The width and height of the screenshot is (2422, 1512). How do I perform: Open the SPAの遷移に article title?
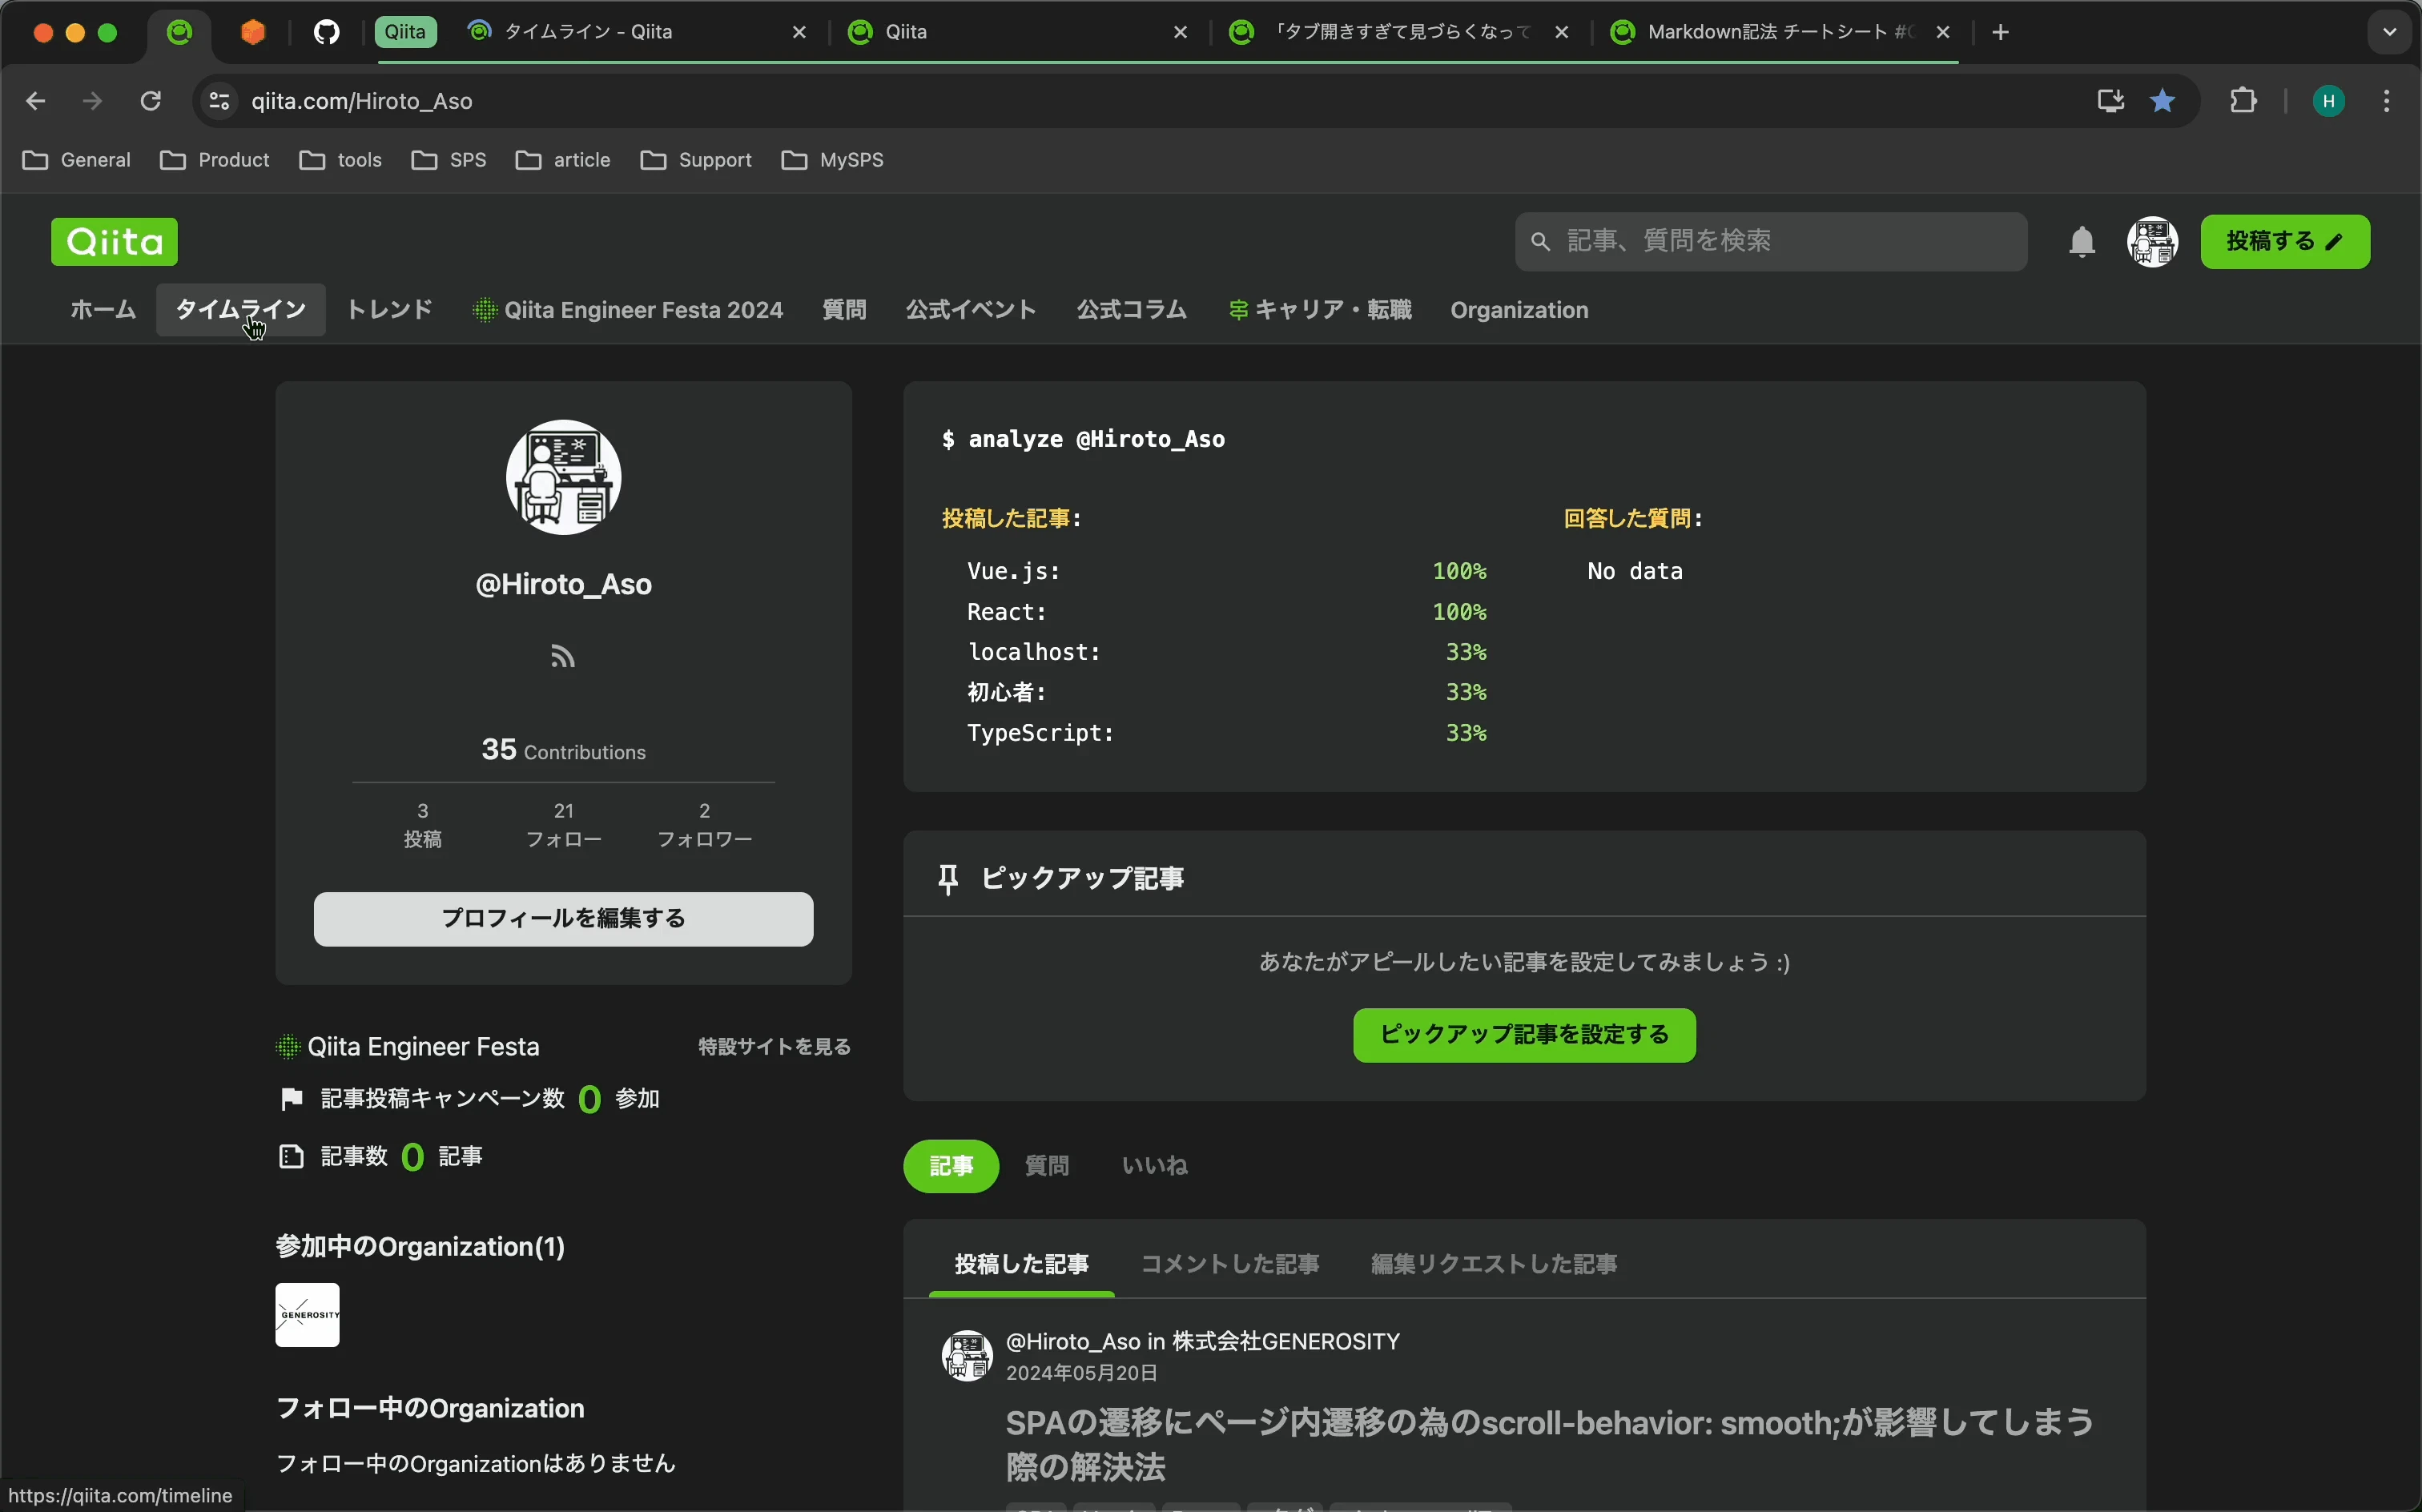click(1549, 1444)
